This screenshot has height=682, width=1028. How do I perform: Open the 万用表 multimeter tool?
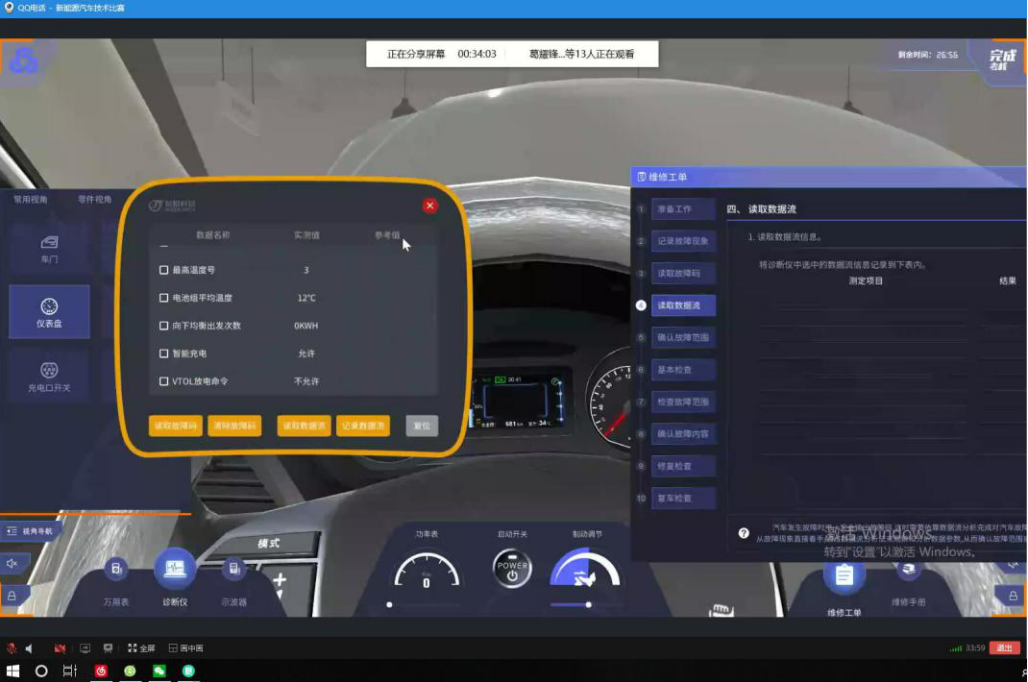pyautogui.click(x=116, y=571)
